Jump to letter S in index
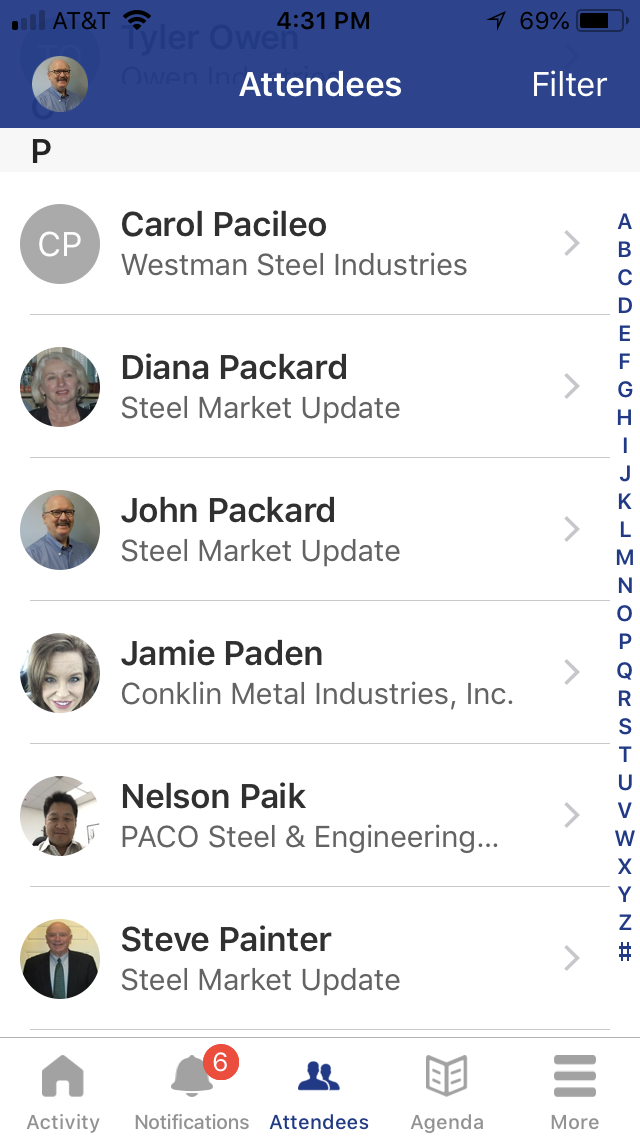640x1136 pixels. click(x=625, y=726)
